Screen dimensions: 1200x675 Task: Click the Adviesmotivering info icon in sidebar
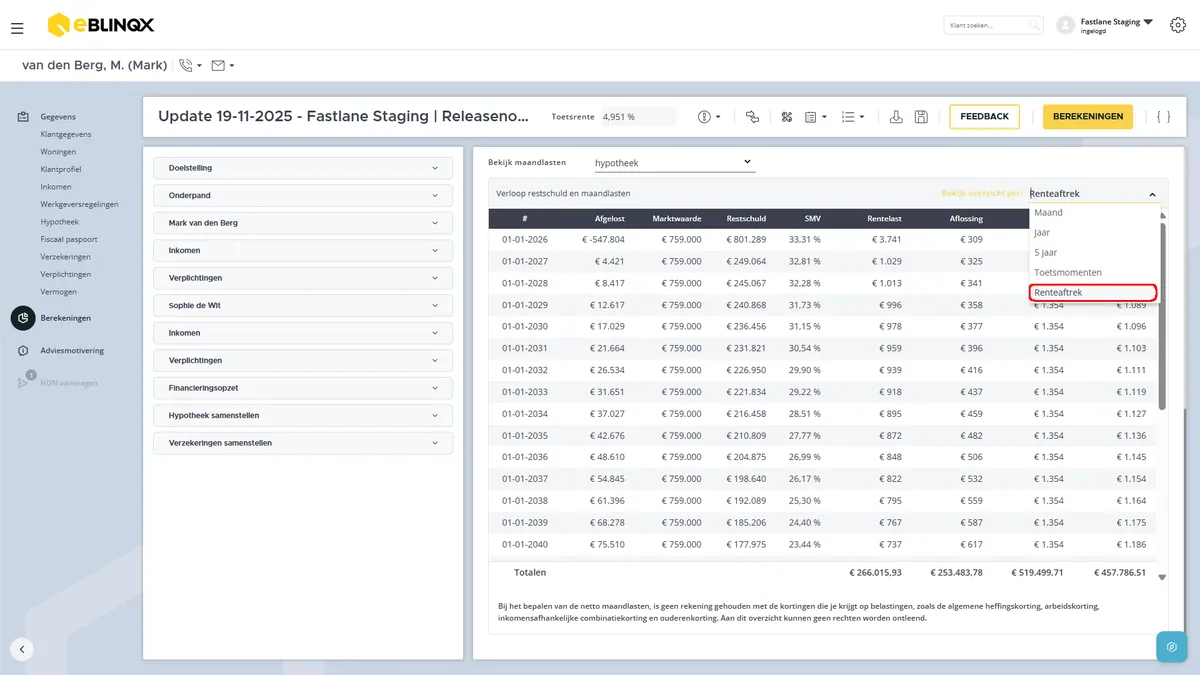pyautogui.click(x=23, y=351)
